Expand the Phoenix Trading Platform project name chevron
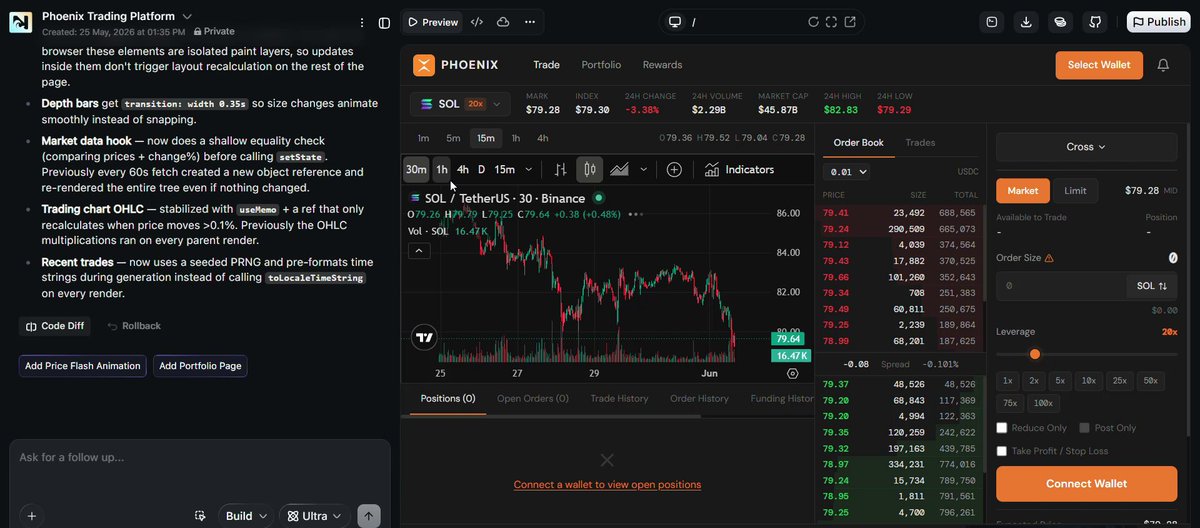1200x528 pixels. coord(187,16)
